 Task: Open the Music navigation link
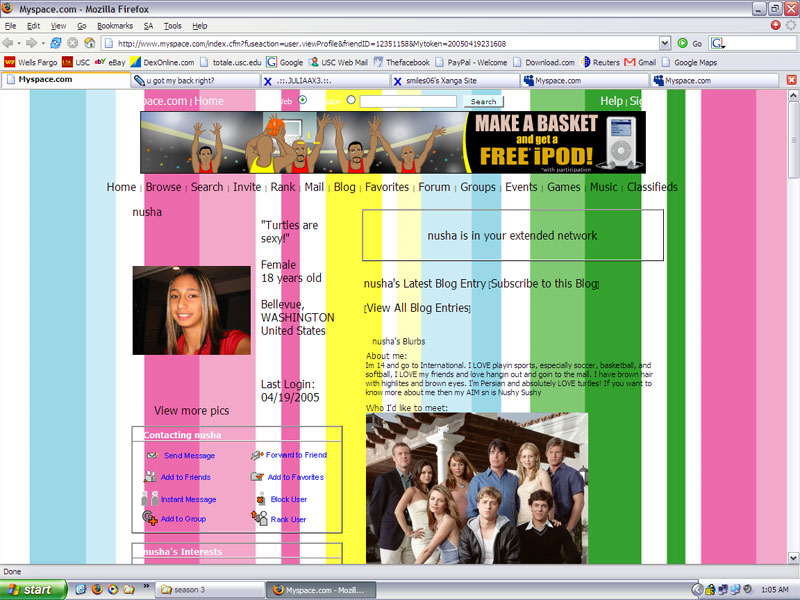[x=604, y=187]
